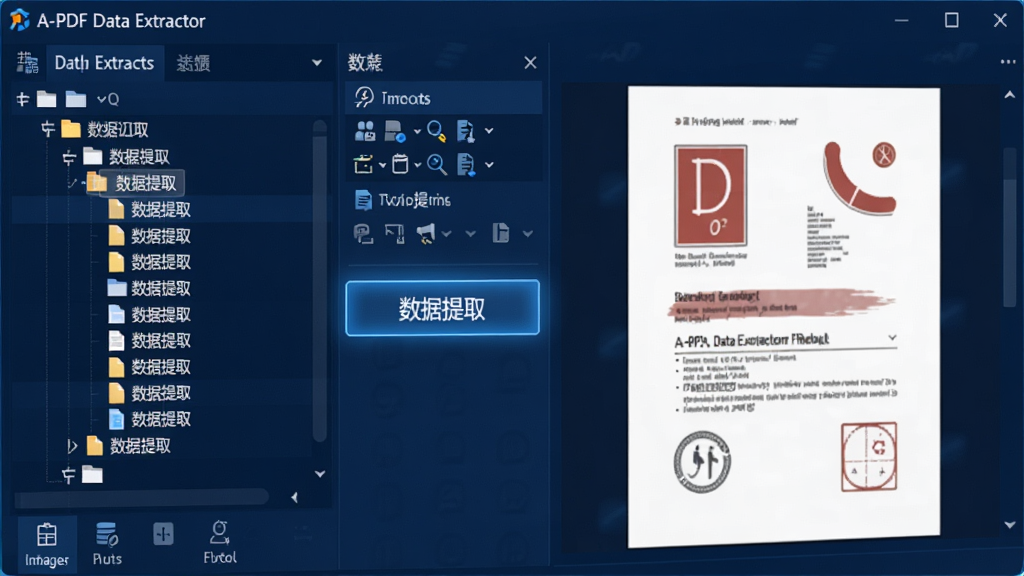Click the red circle X icon on preview
Image resolution: width=1024 pixels, height=576 pixels.
pyautogui.click(x=884, y=155)
